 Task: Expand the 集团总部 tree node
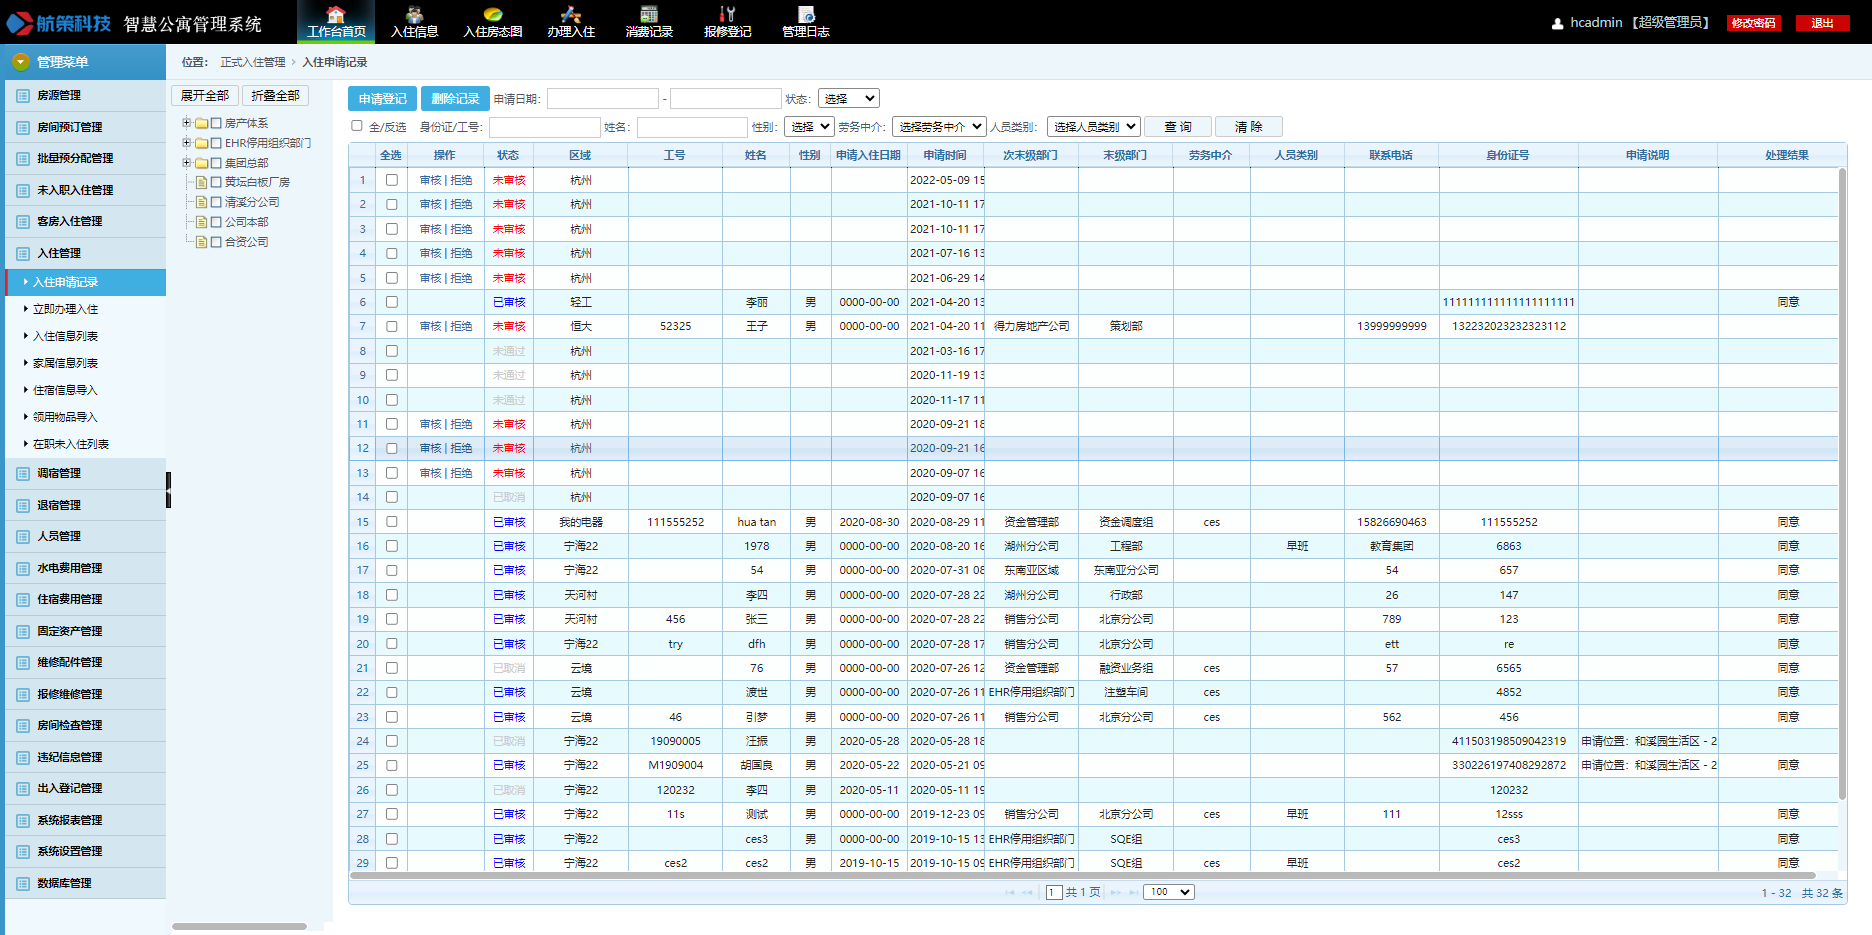pyautogui.click(x=186, y=162)
